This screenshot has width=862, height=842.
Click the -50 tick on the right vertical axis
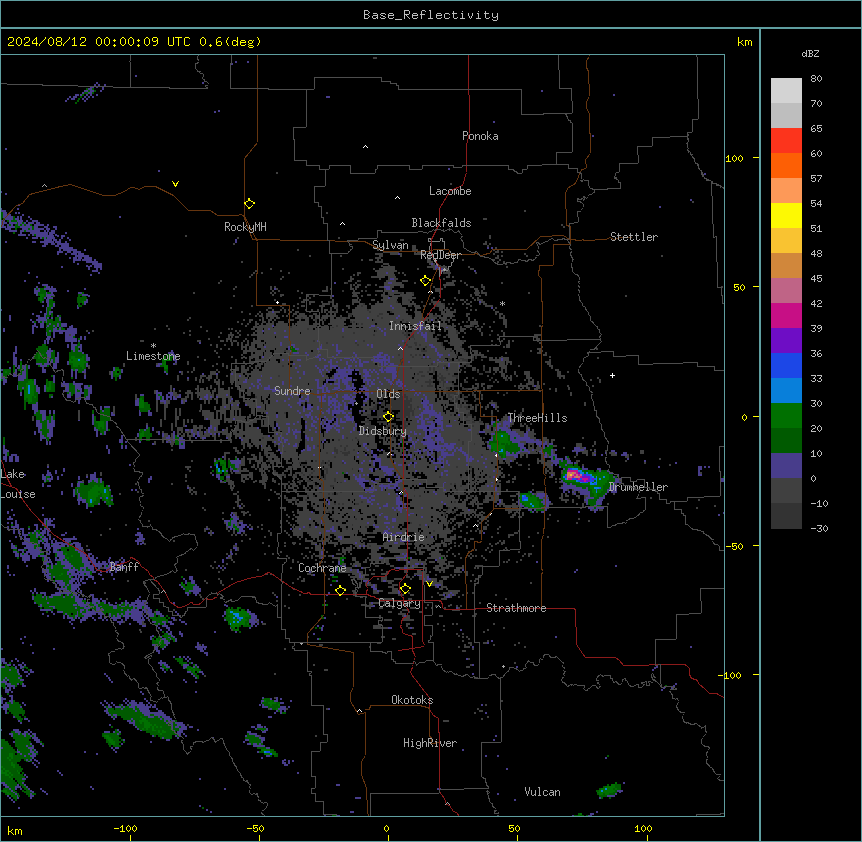tap(734, 546)
